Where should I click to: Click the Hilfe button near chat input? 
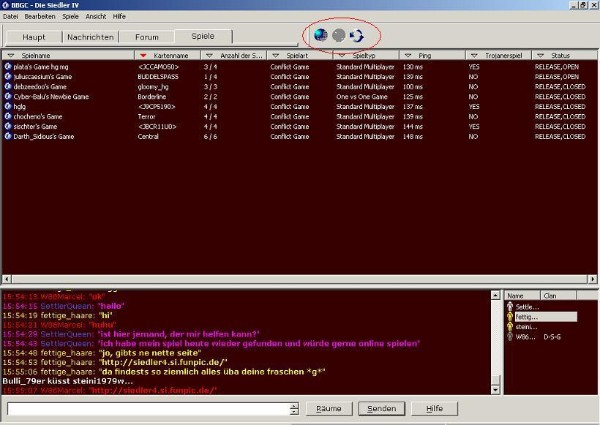434,409
